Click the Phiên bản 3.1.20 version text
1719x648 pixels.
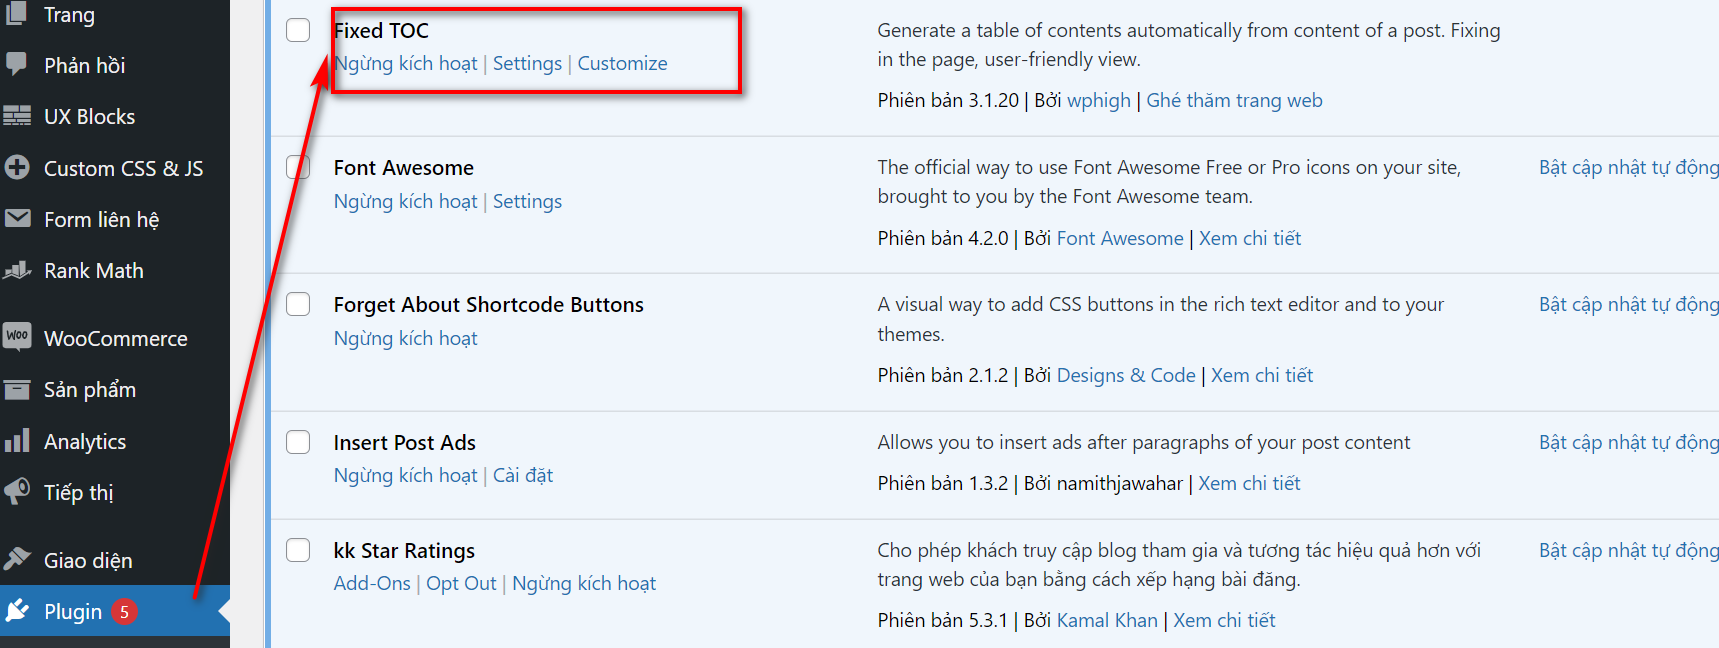[948, 100]
